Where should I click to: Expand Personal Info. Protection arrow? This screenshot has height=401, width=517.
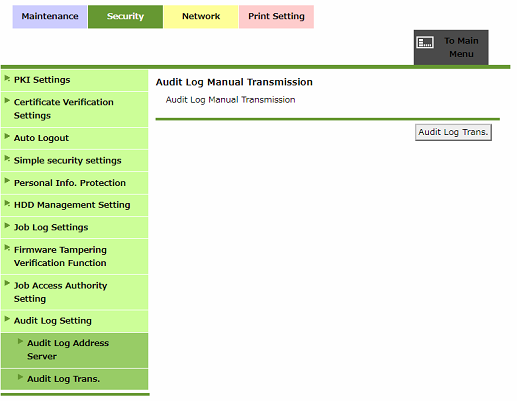(x=7, y=181)
